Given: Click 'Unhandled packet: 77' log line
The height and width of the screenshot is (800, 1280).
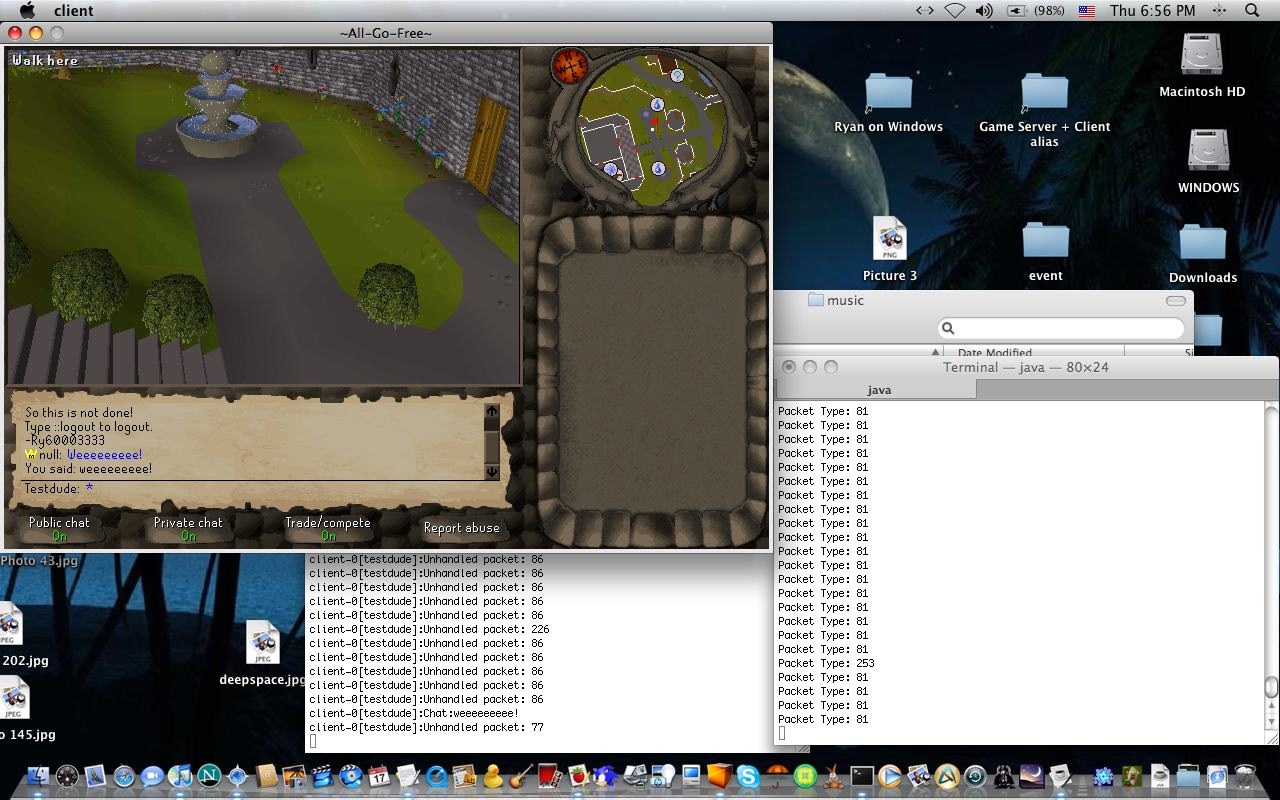Looking at the screenshot, I should coord(426,727).
